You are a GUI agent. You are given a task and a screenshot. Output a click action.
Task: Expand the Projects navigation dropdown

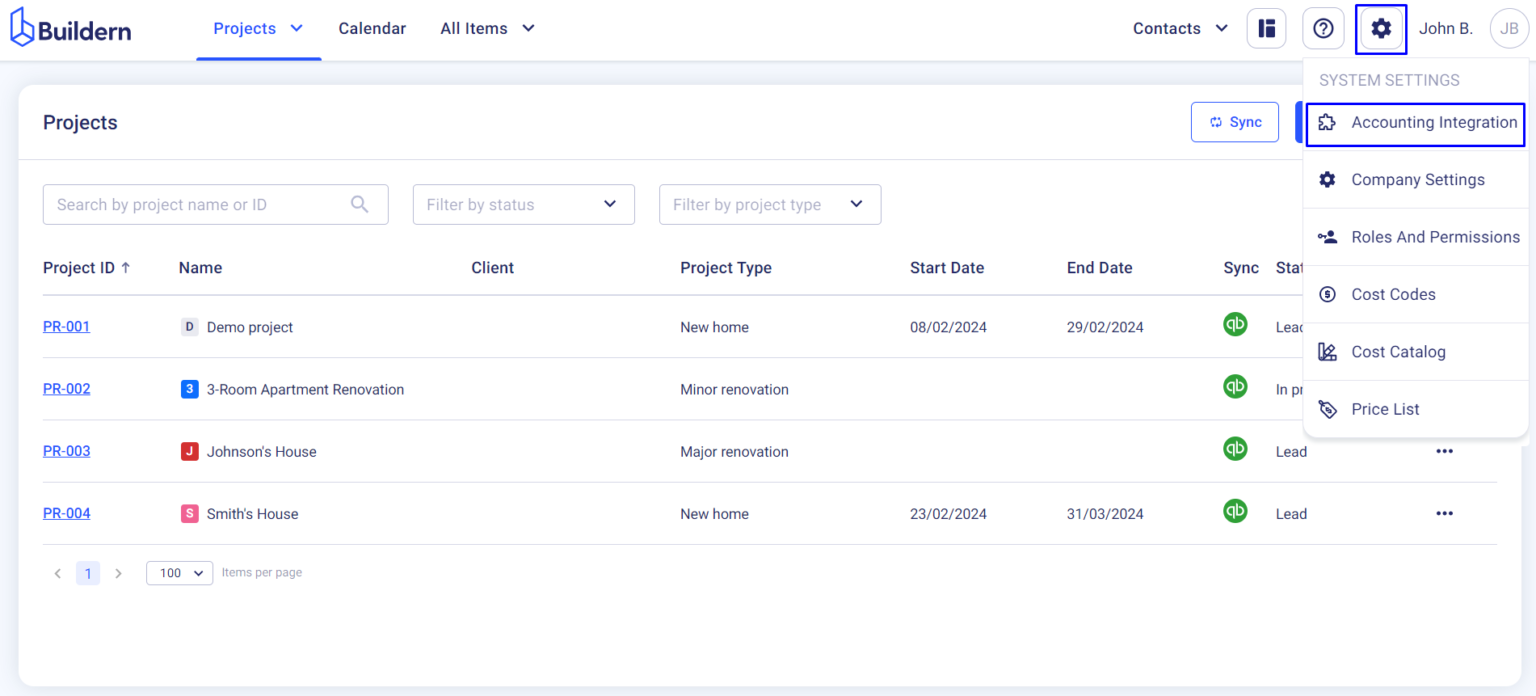(x=258, y=28)
